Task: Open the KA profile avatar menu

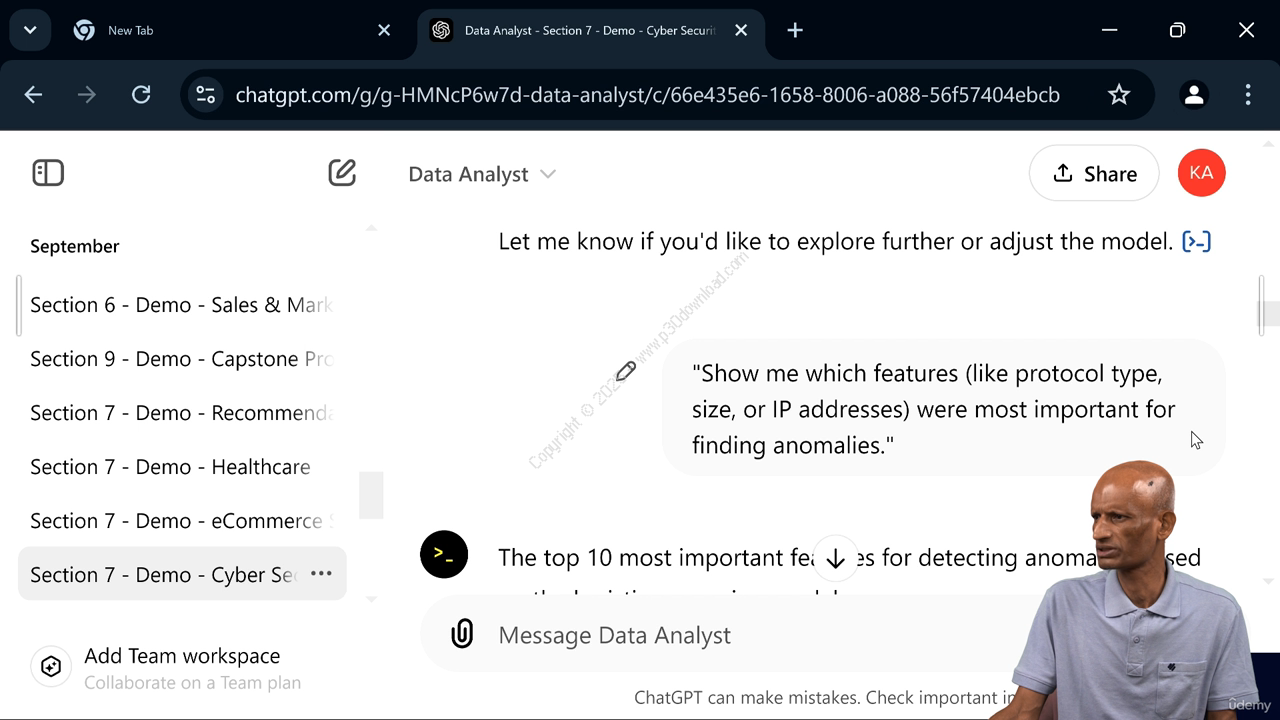Action: 1201,173
